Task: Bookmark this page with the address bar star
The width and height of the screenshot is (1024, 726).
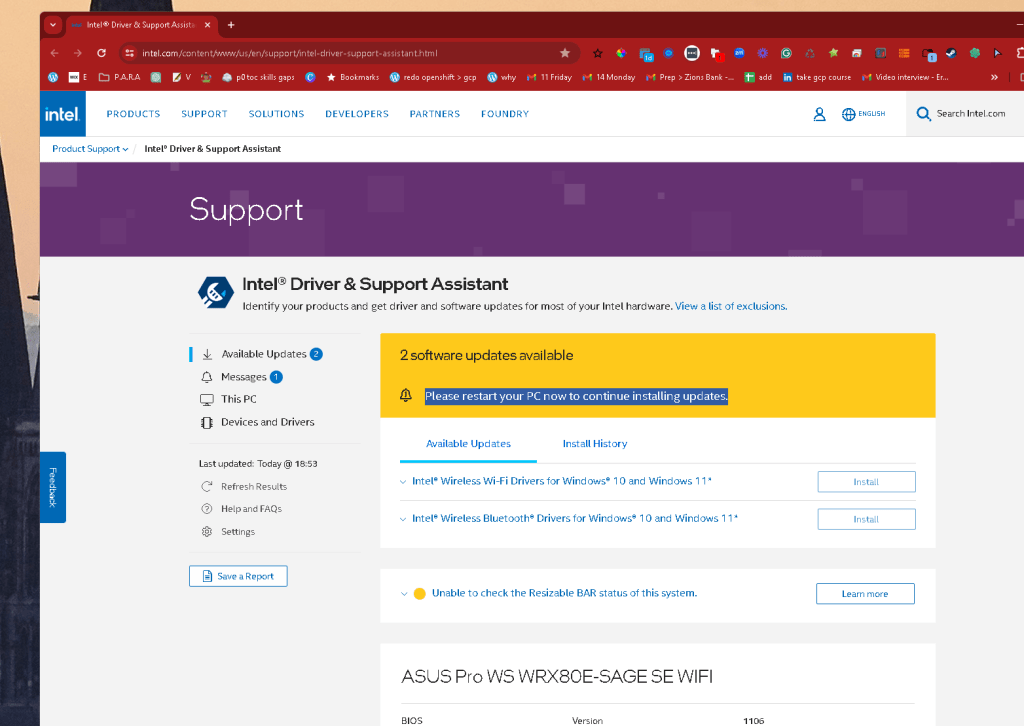Action: click(x=565, y=53)
